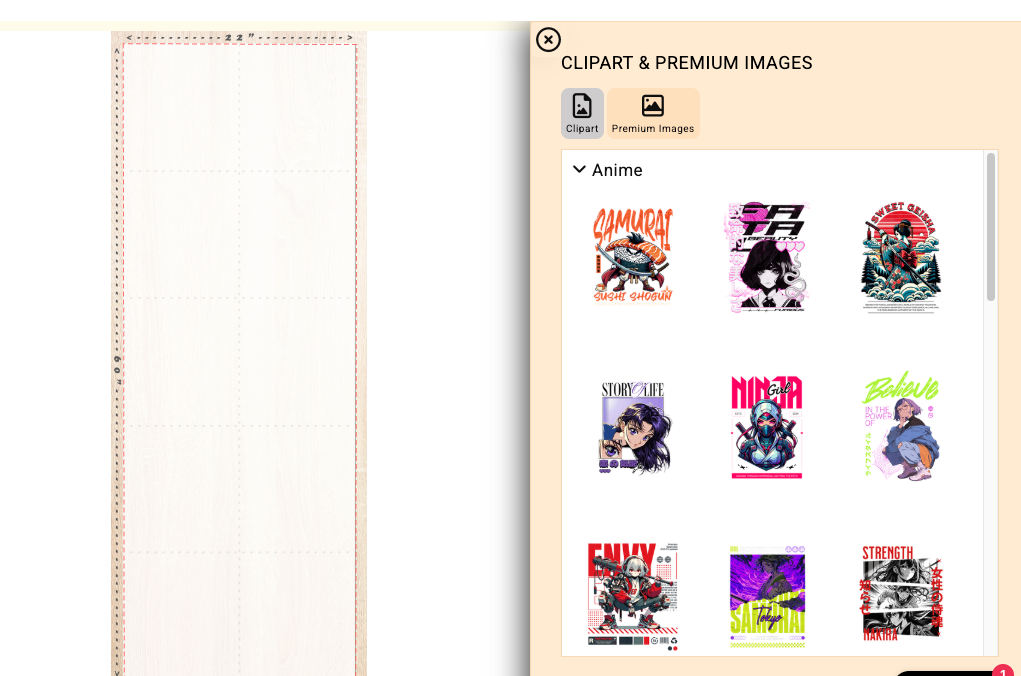This screenshot has height=676, width=1021.
Task: Click the Anime category heading
Action: (x=617, y=170)
